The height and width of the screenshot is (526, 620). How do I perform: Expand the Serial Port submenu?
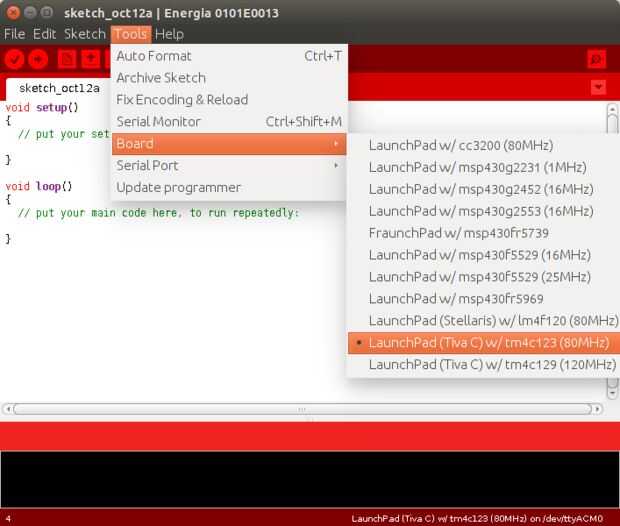pos(229,165)
